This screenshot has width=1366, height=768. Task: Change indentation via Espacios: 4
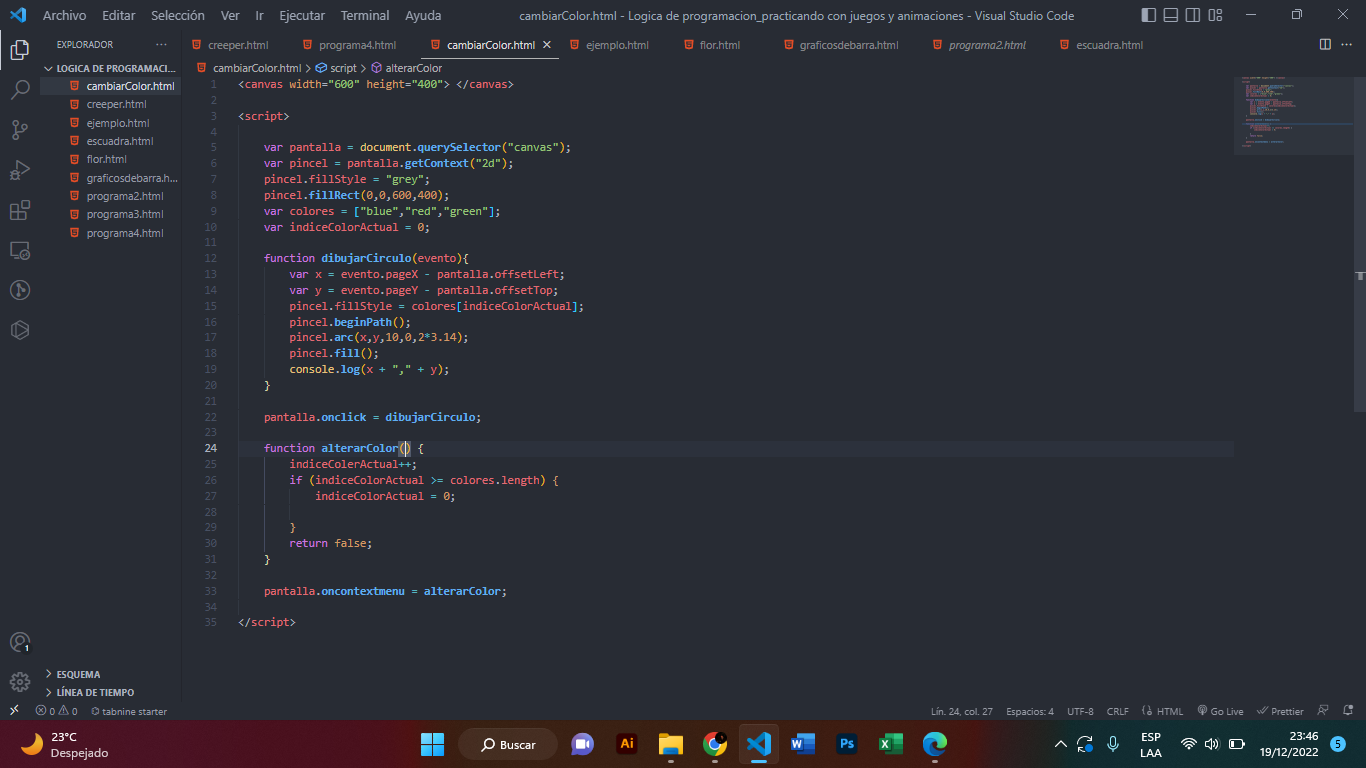(1029, 711)
